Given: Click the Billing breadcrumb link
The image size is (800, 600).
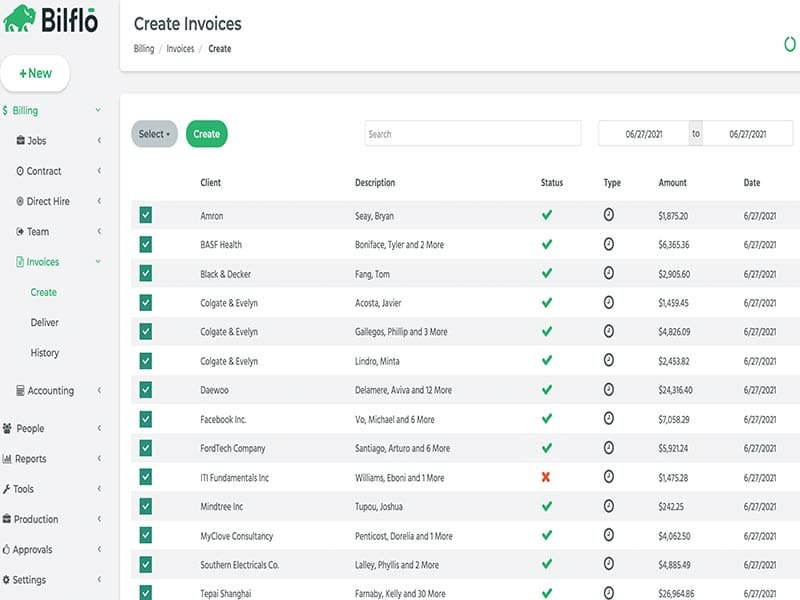Looking at the screenshot, I should pyautogui.click(x=143, y=49).
